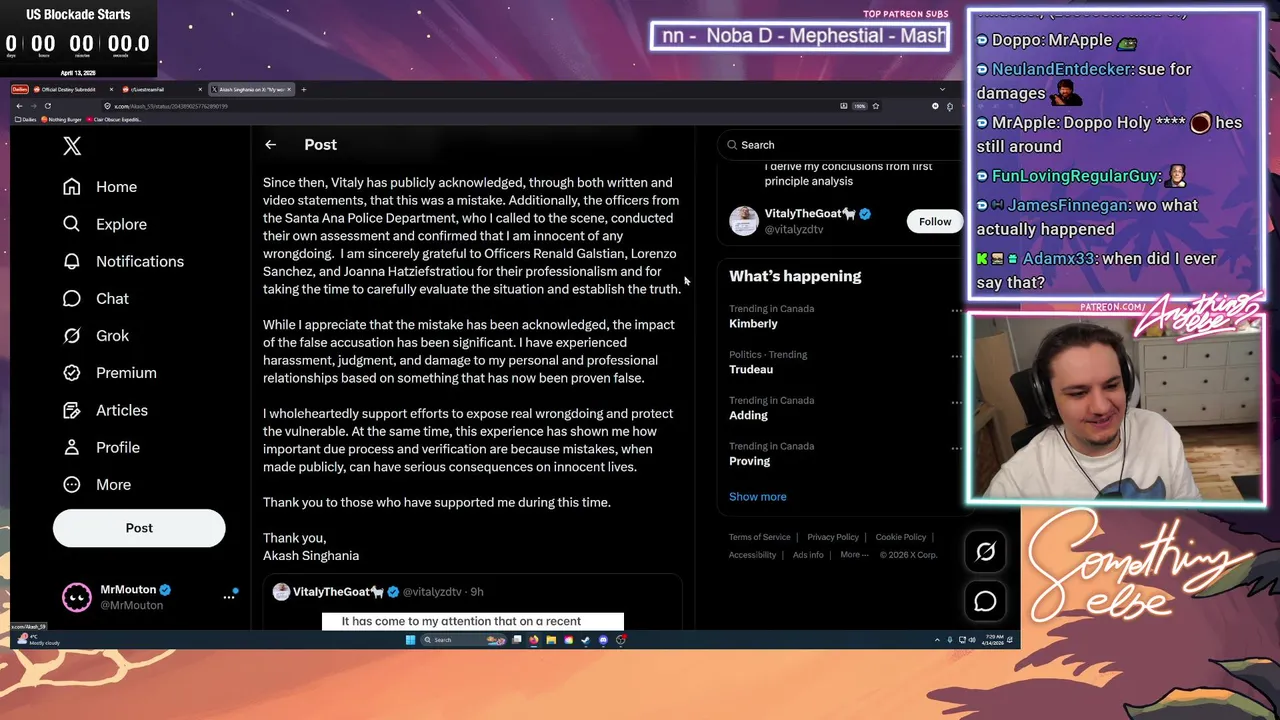This screenshot has height=720, width=1280.
Task: Open the pinned Dailies browser tab
Action: click(x=20, y=89)
